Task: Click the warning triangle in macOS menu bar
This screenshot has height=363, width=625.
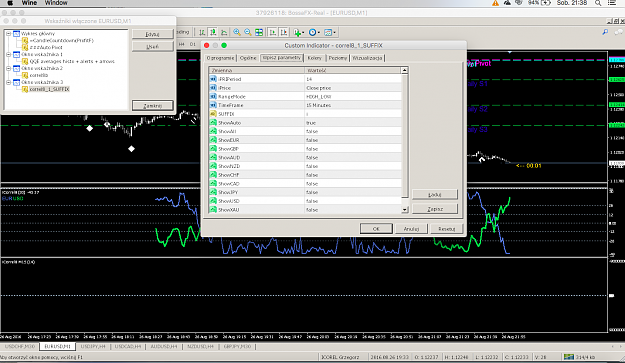Action: pos(495,3)
